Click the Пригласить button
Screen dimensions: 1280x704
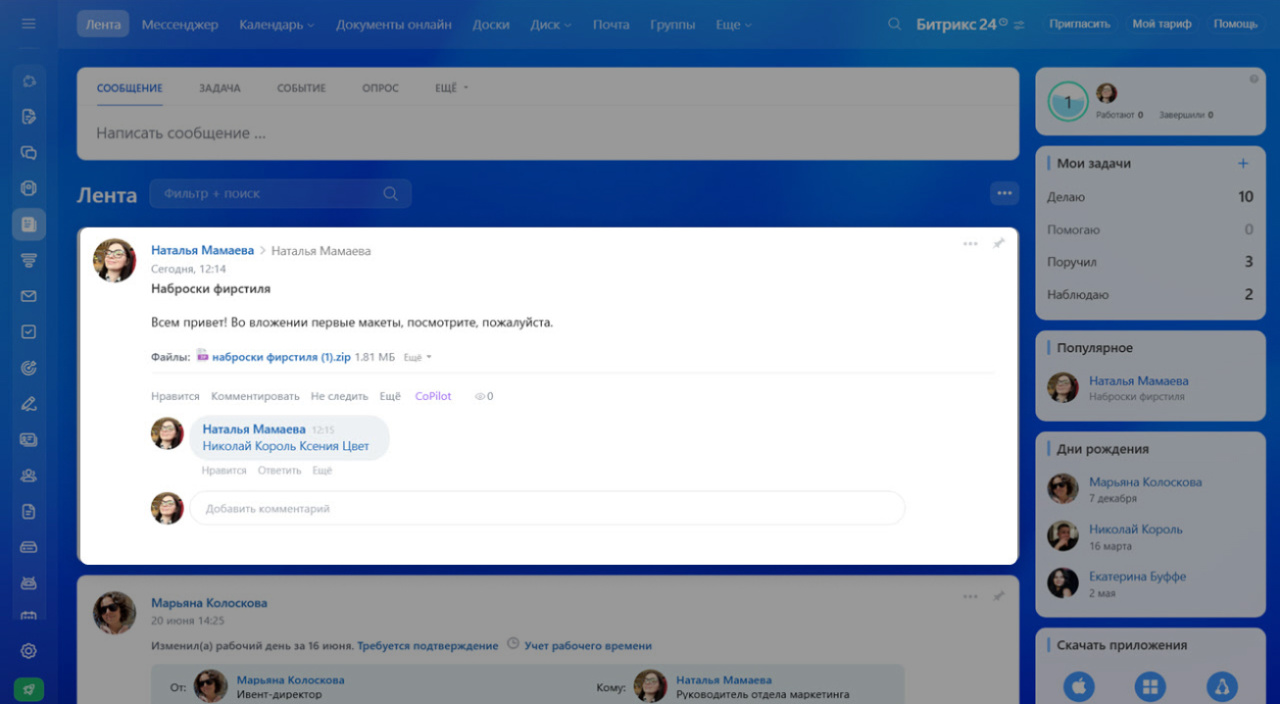[x=1080, y=24]
